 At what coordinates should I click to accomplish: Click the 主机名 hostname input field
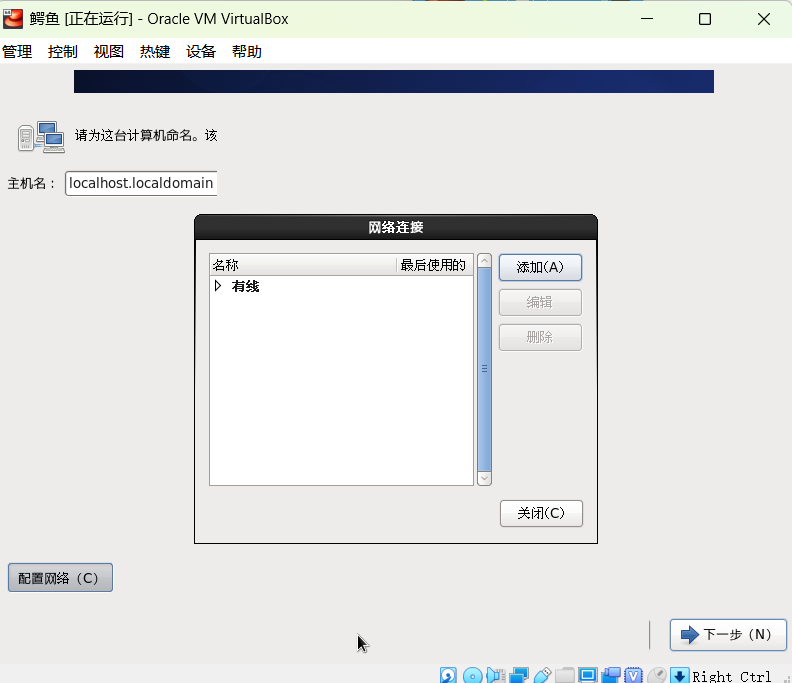[x=141, y=184]
